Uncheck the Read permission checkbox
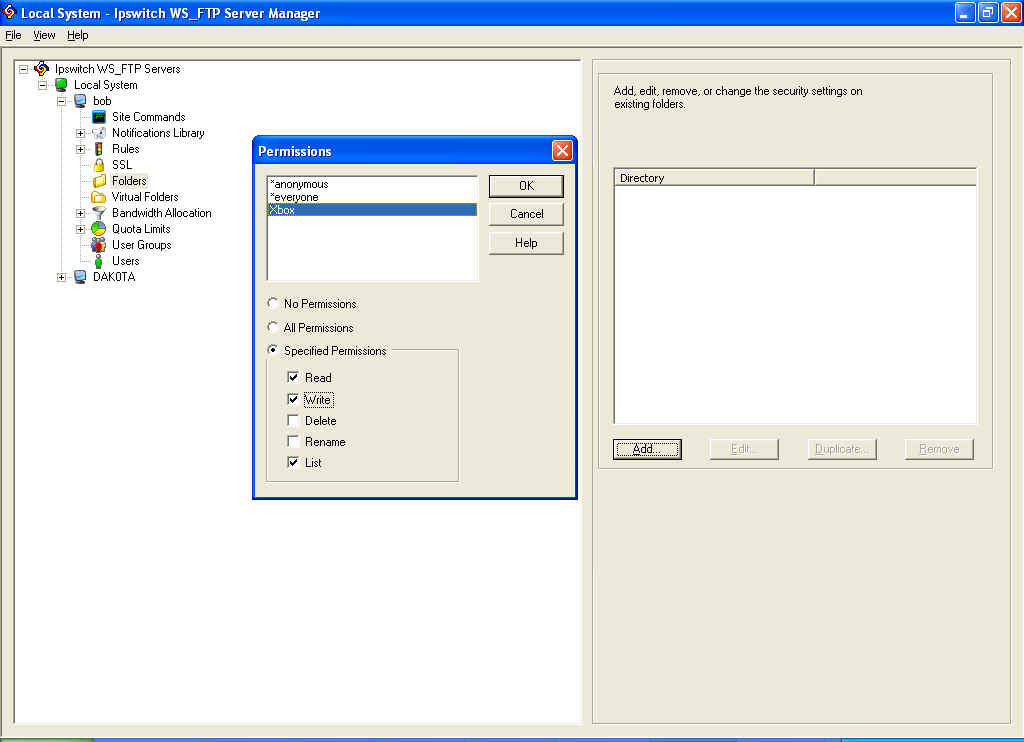This screenshot has height=742, width=1024. [x=293, y=378]
